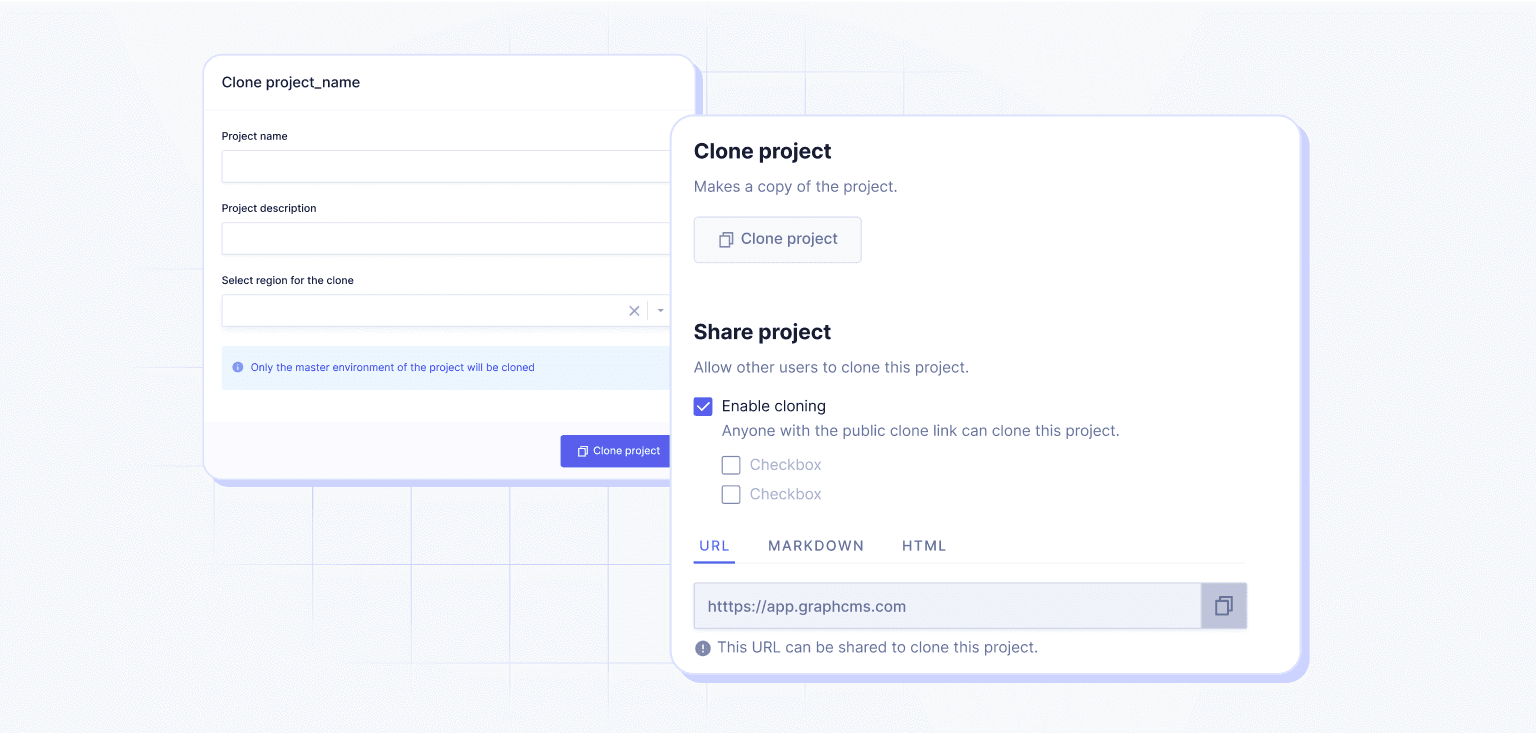Click the 'Makes a copy of the project.' text
The image size is (1536, 733).
pos(796,186)
